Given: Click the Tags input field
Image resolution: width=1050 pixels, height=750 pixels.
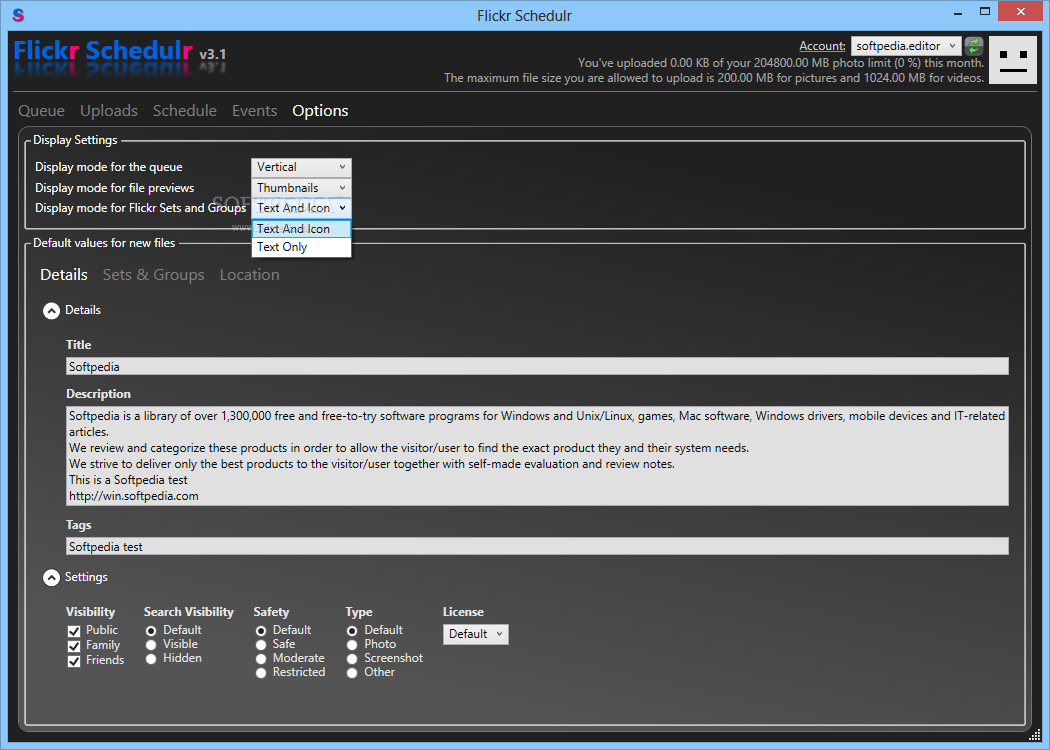Looking at the screenshot, I should 537,546.
